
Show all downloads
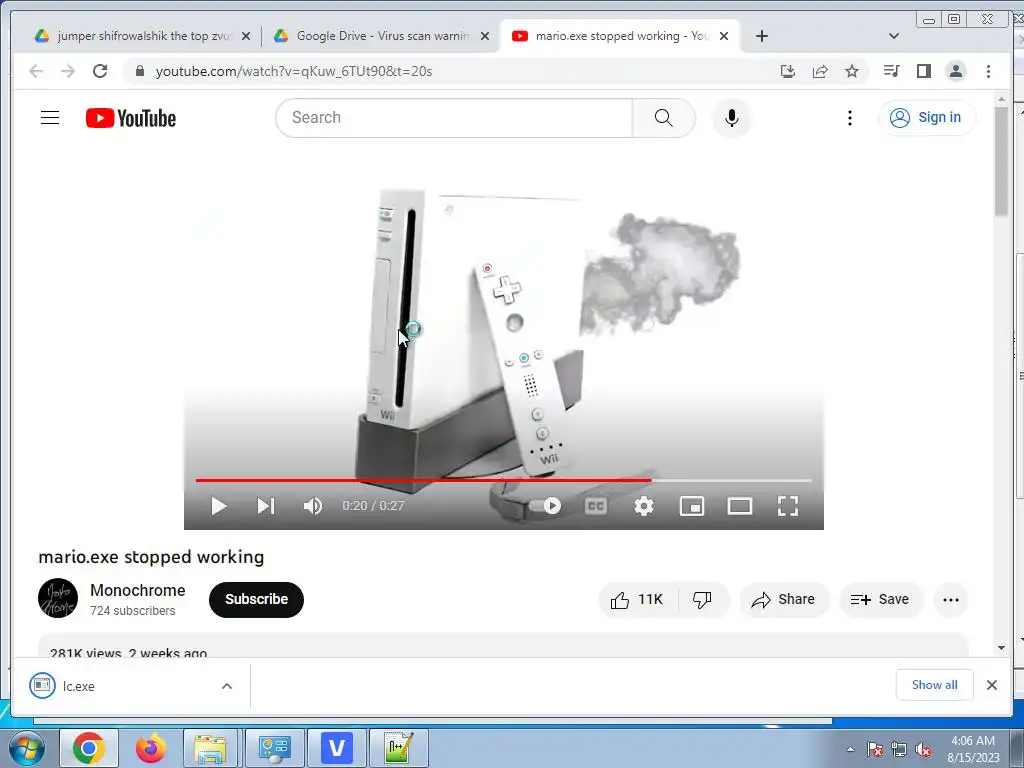point(935,684)
